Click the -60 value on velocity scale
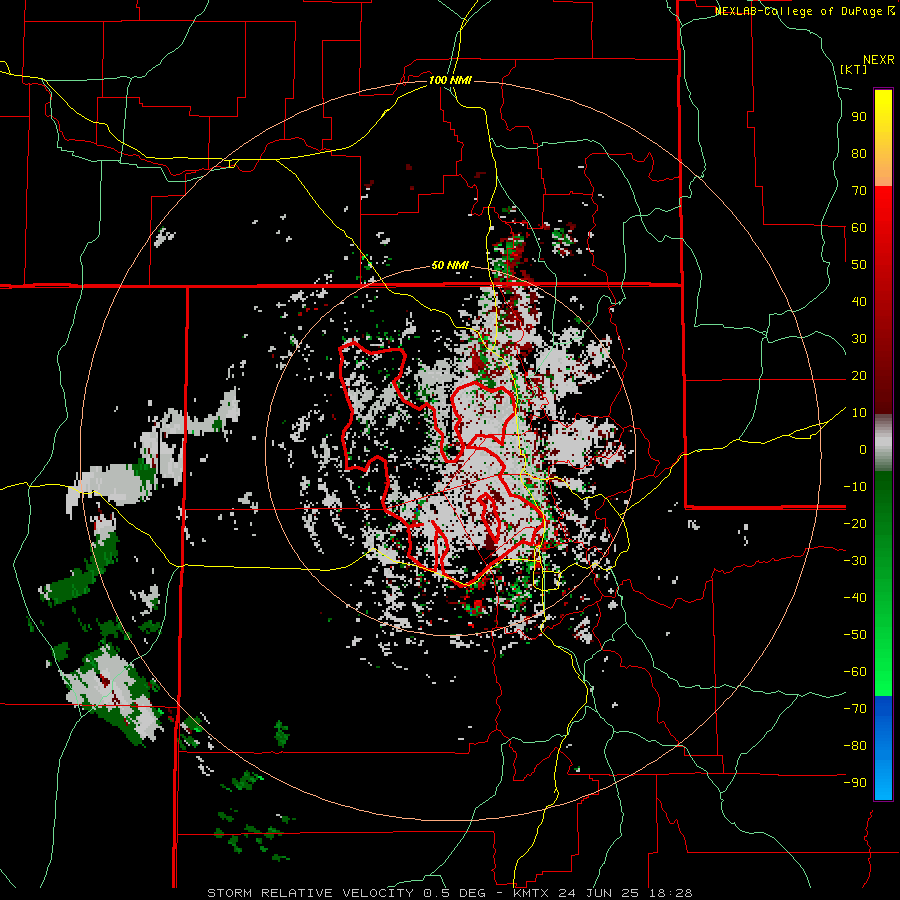The width and height of the screenshot is (900, 900). click(855, 672)
